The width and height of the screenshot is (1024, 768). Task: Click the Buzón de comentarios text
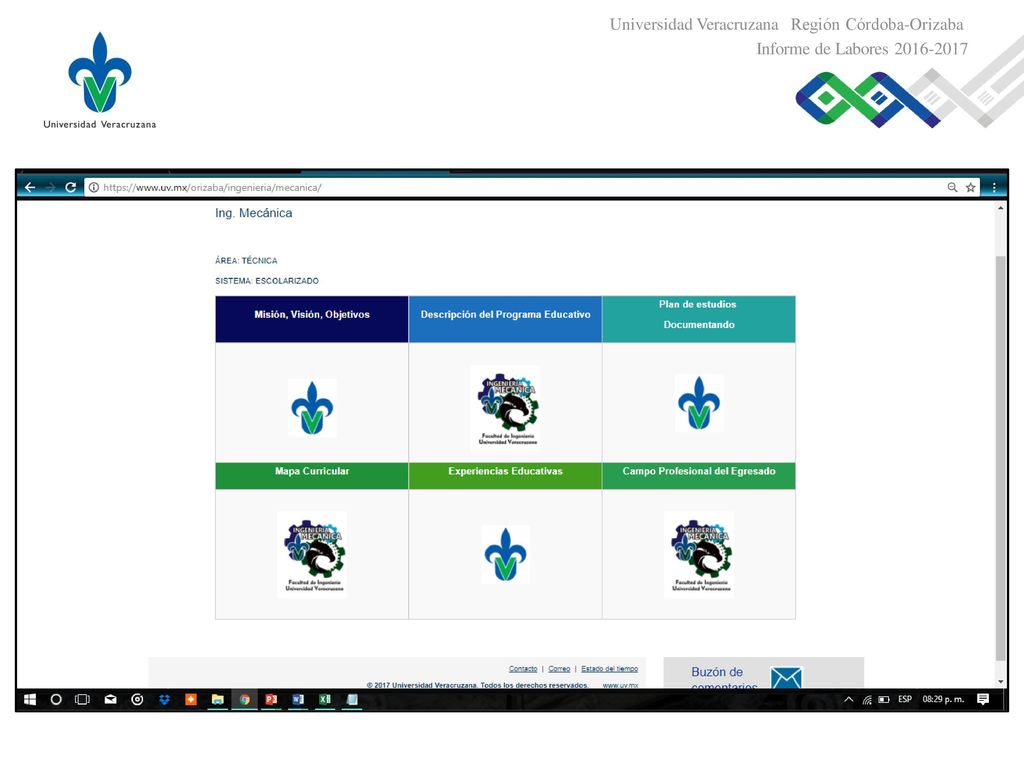pyautogui.click(x=724, y=678)
